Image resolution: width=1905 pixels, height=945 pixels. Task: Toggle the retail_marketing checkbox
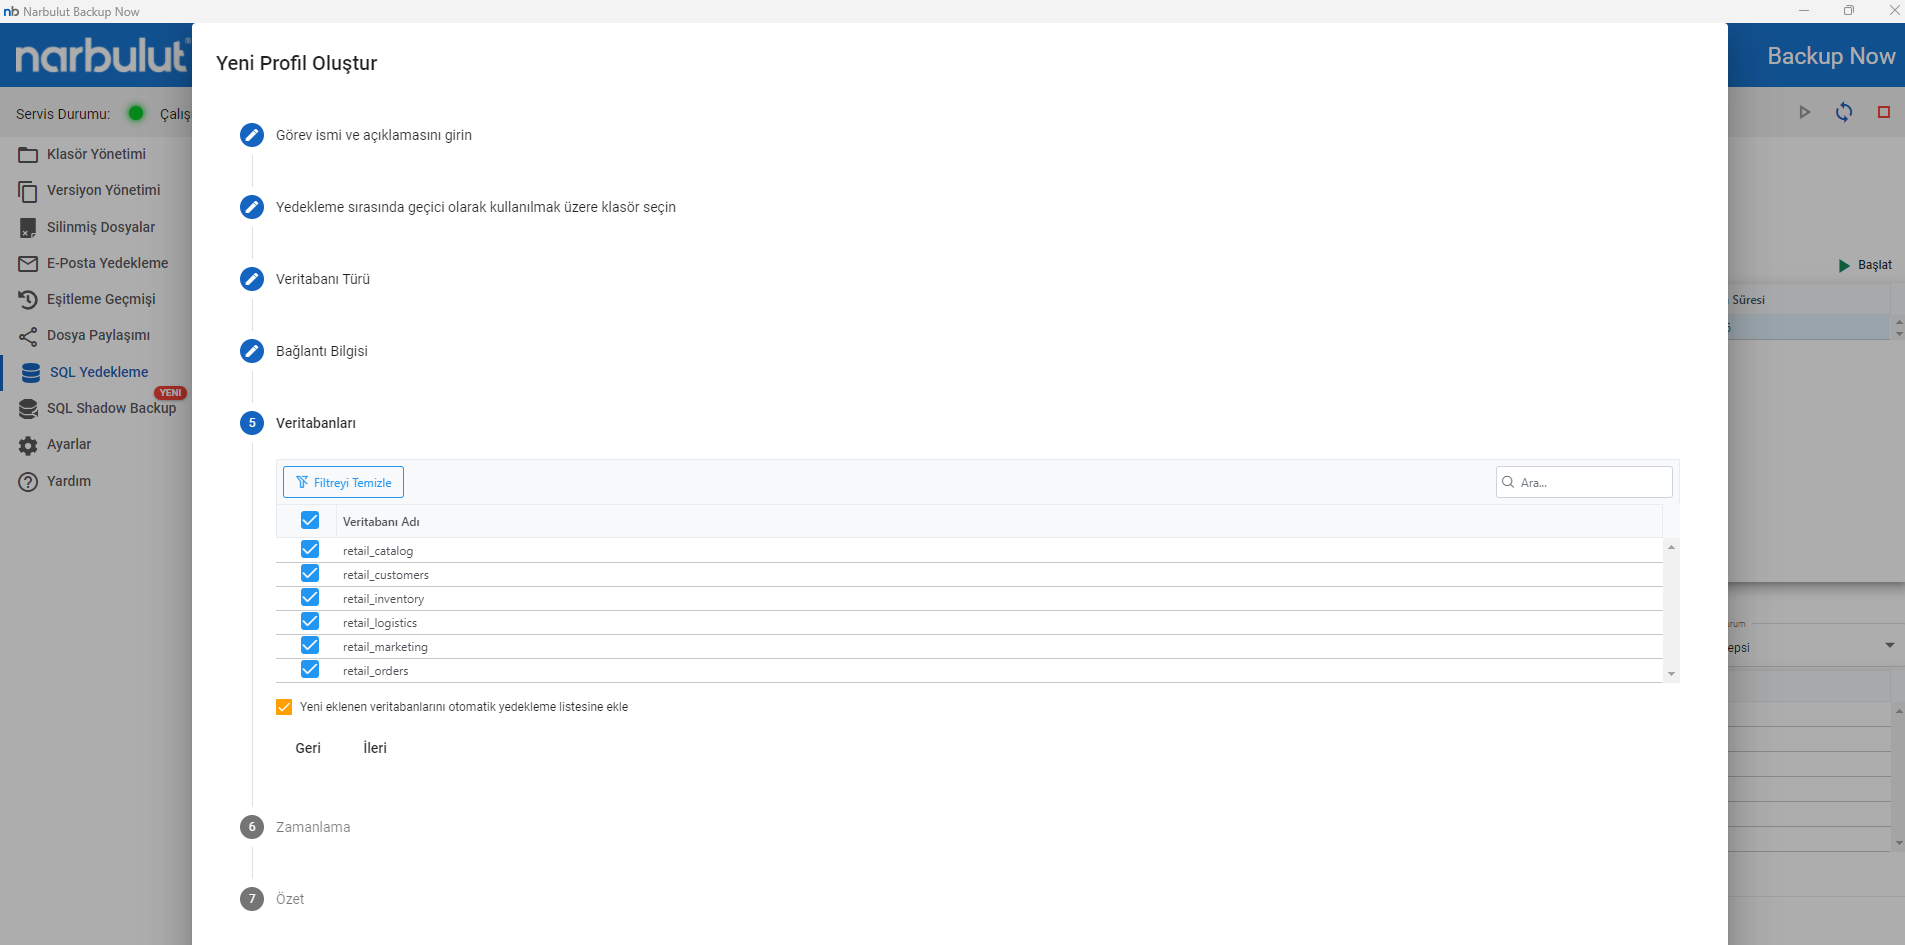(310, 645)
